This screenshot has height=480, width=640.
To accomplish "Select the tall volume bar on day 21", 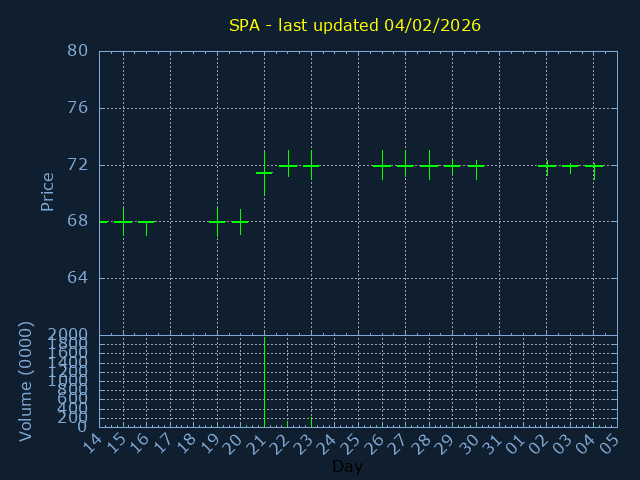I will point(264,385).
